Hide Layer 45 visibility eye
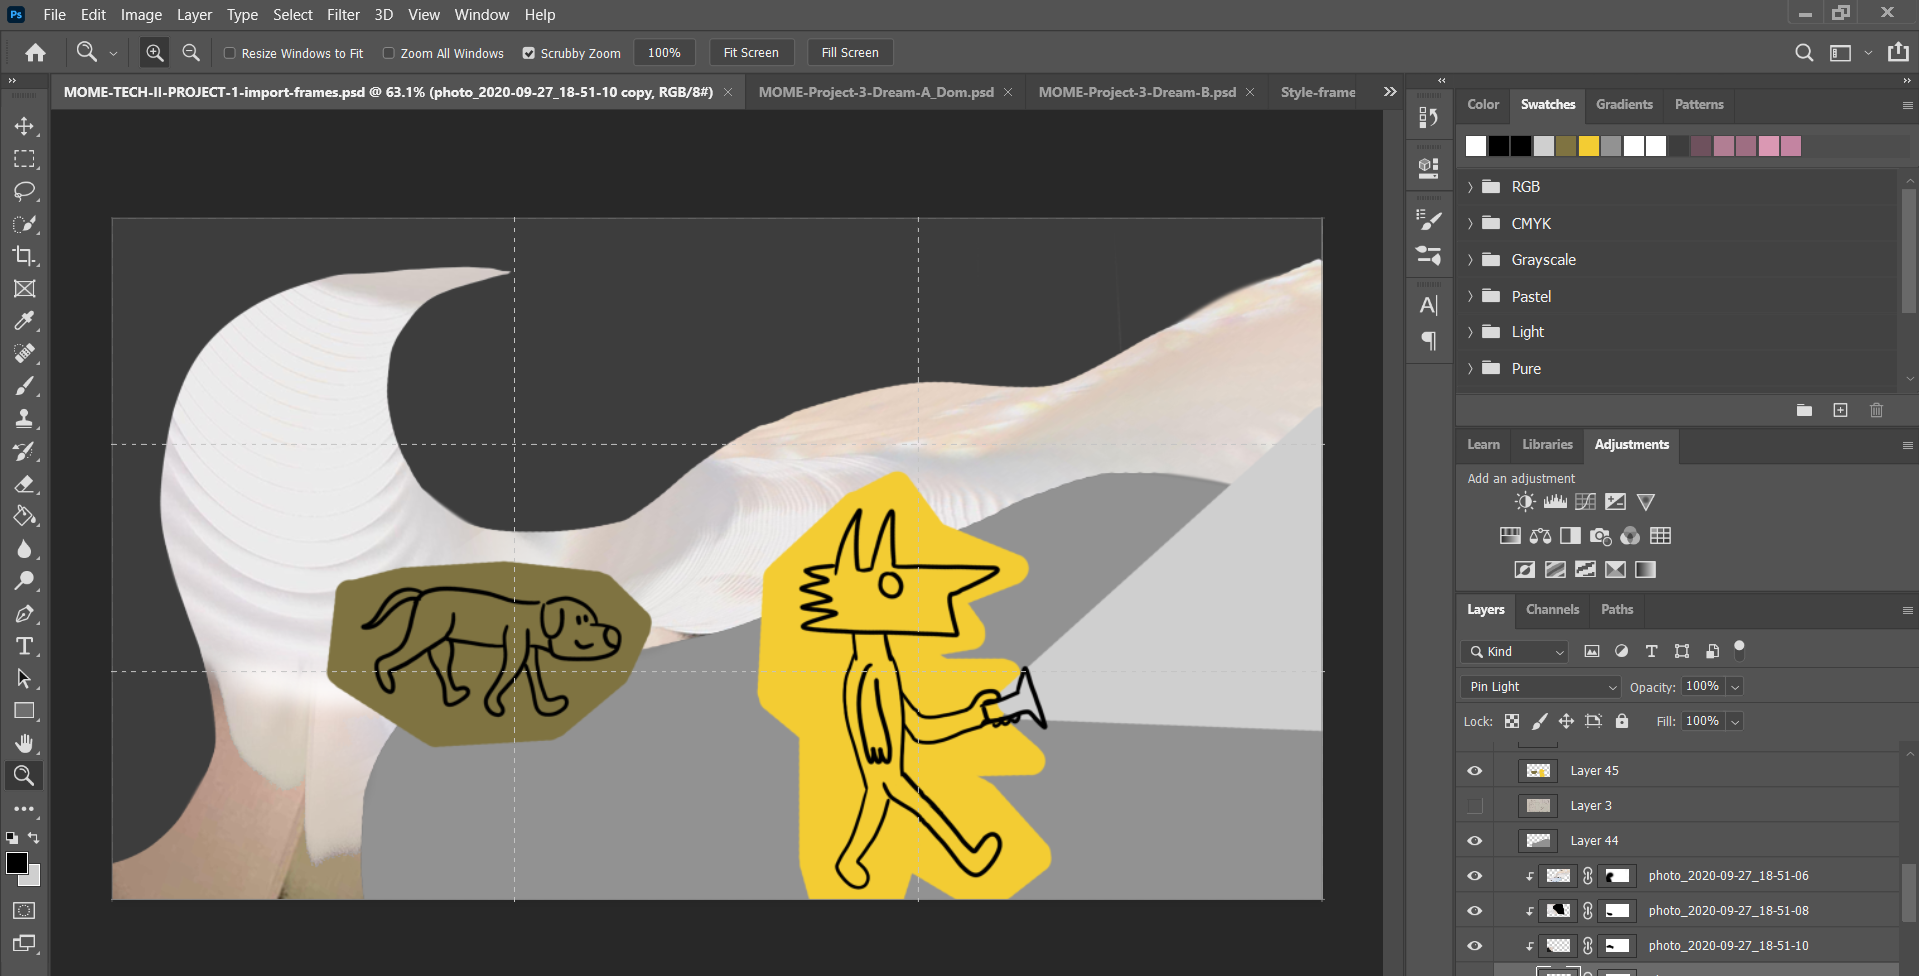The image size is (1919, 976). tap(1475, 771)
